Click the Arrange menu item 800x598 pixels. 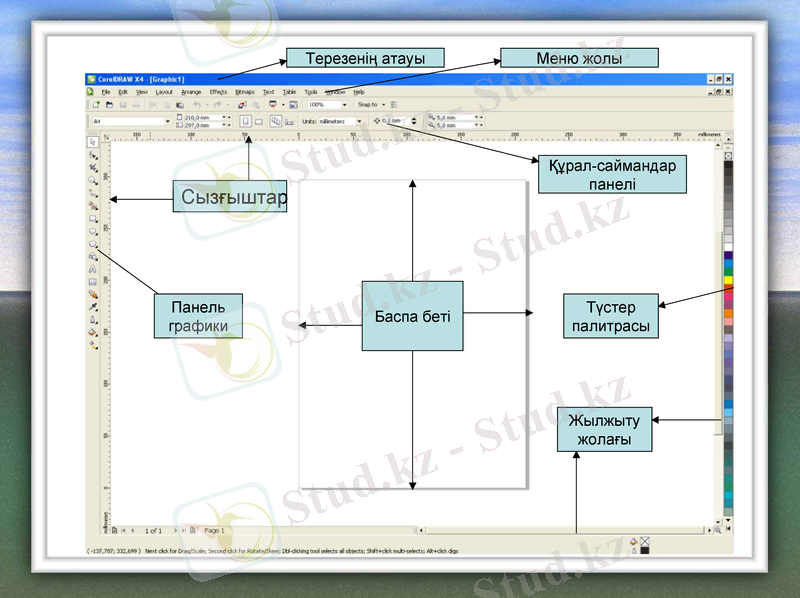tap(191, 91)
